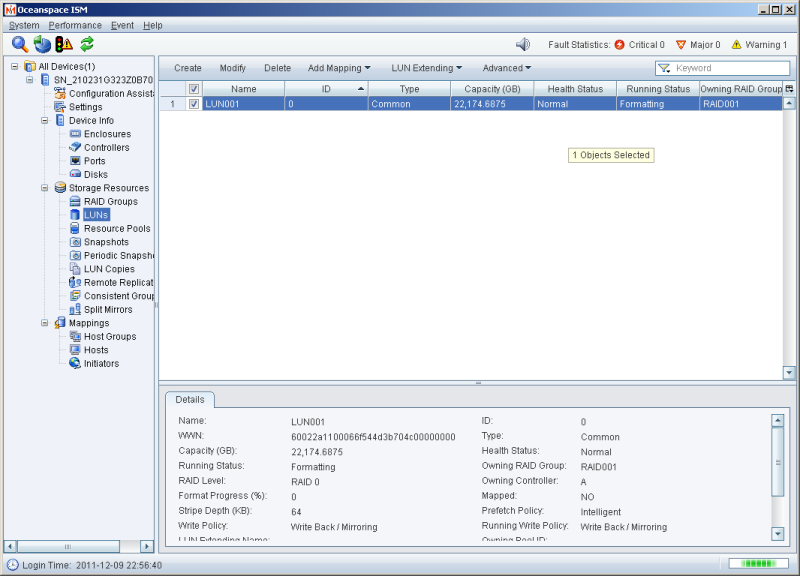
Task: Click the Formatting running status cell
Action: (658, 104)
